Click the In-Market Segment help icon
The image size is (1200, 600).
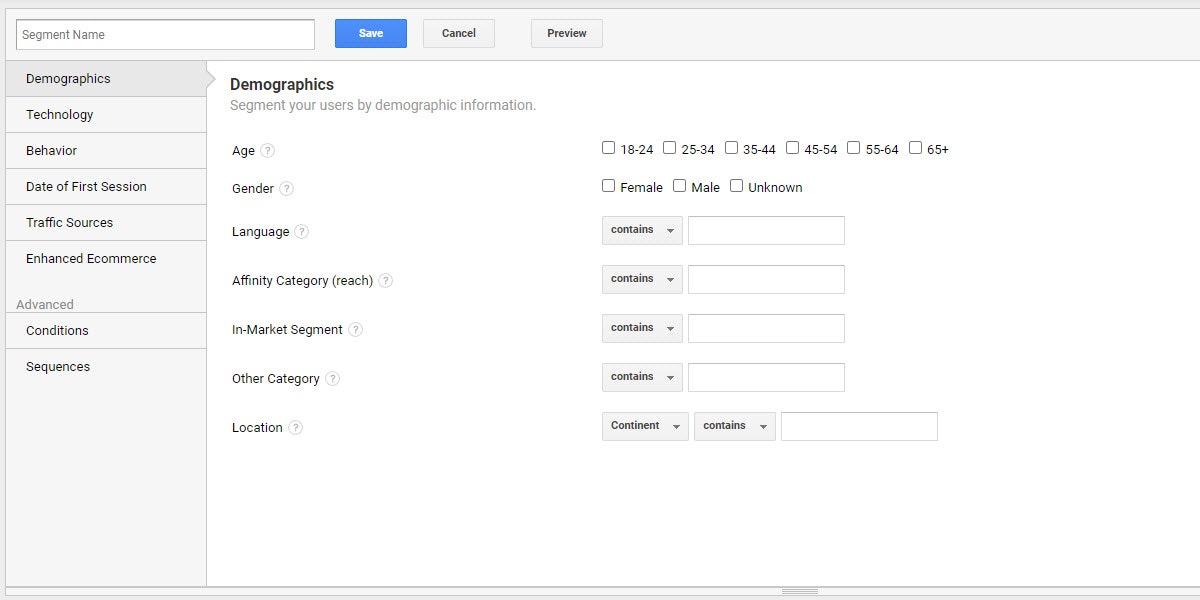click(355, 330)
